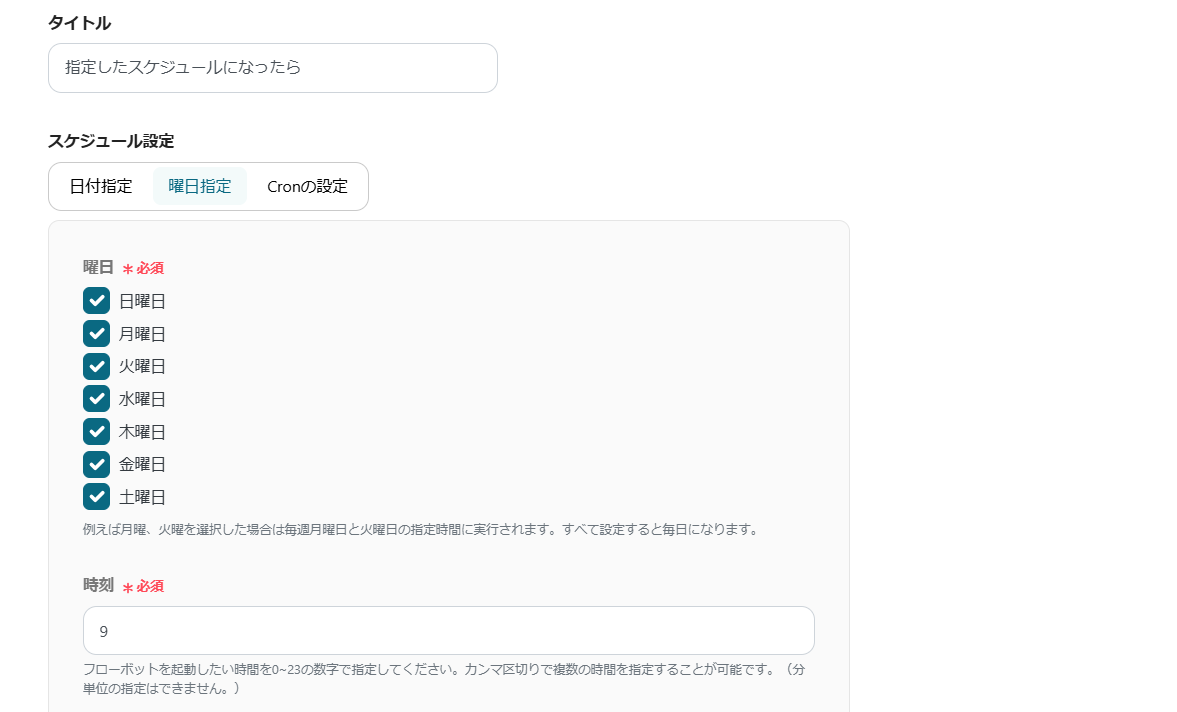
Task: Click the スケジュール設定 section heading
Action: tap(111, 141)
